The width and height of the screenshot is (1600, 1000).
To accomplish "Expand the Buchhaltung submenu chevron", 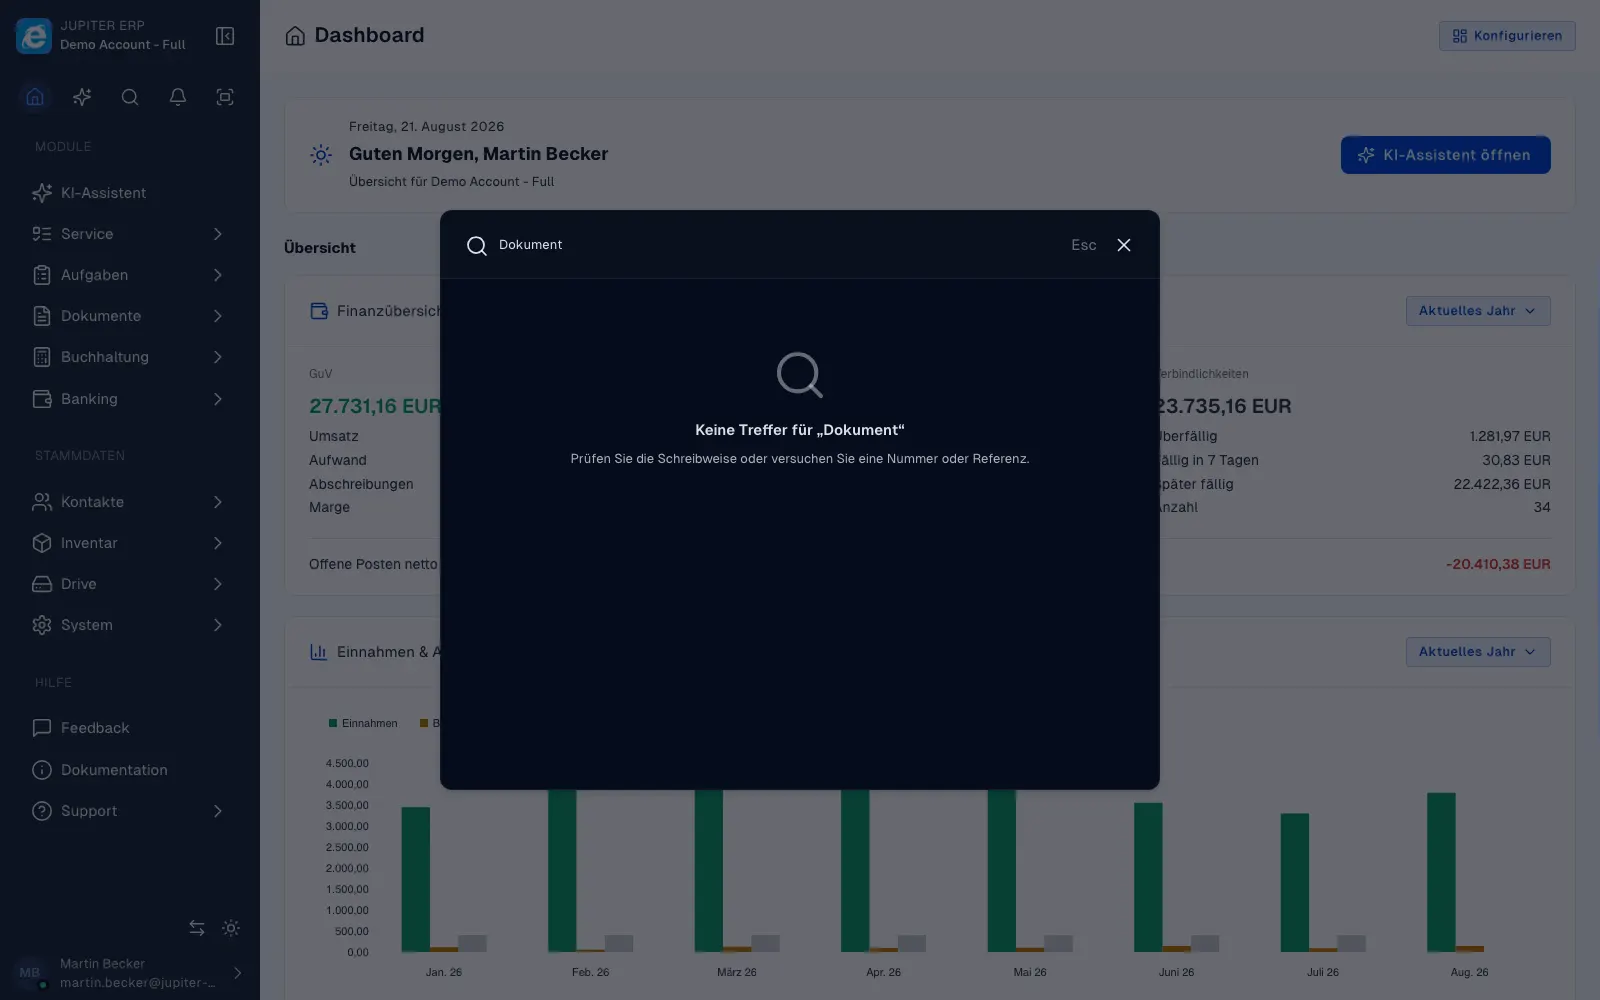I will click(x=217, y=357).
